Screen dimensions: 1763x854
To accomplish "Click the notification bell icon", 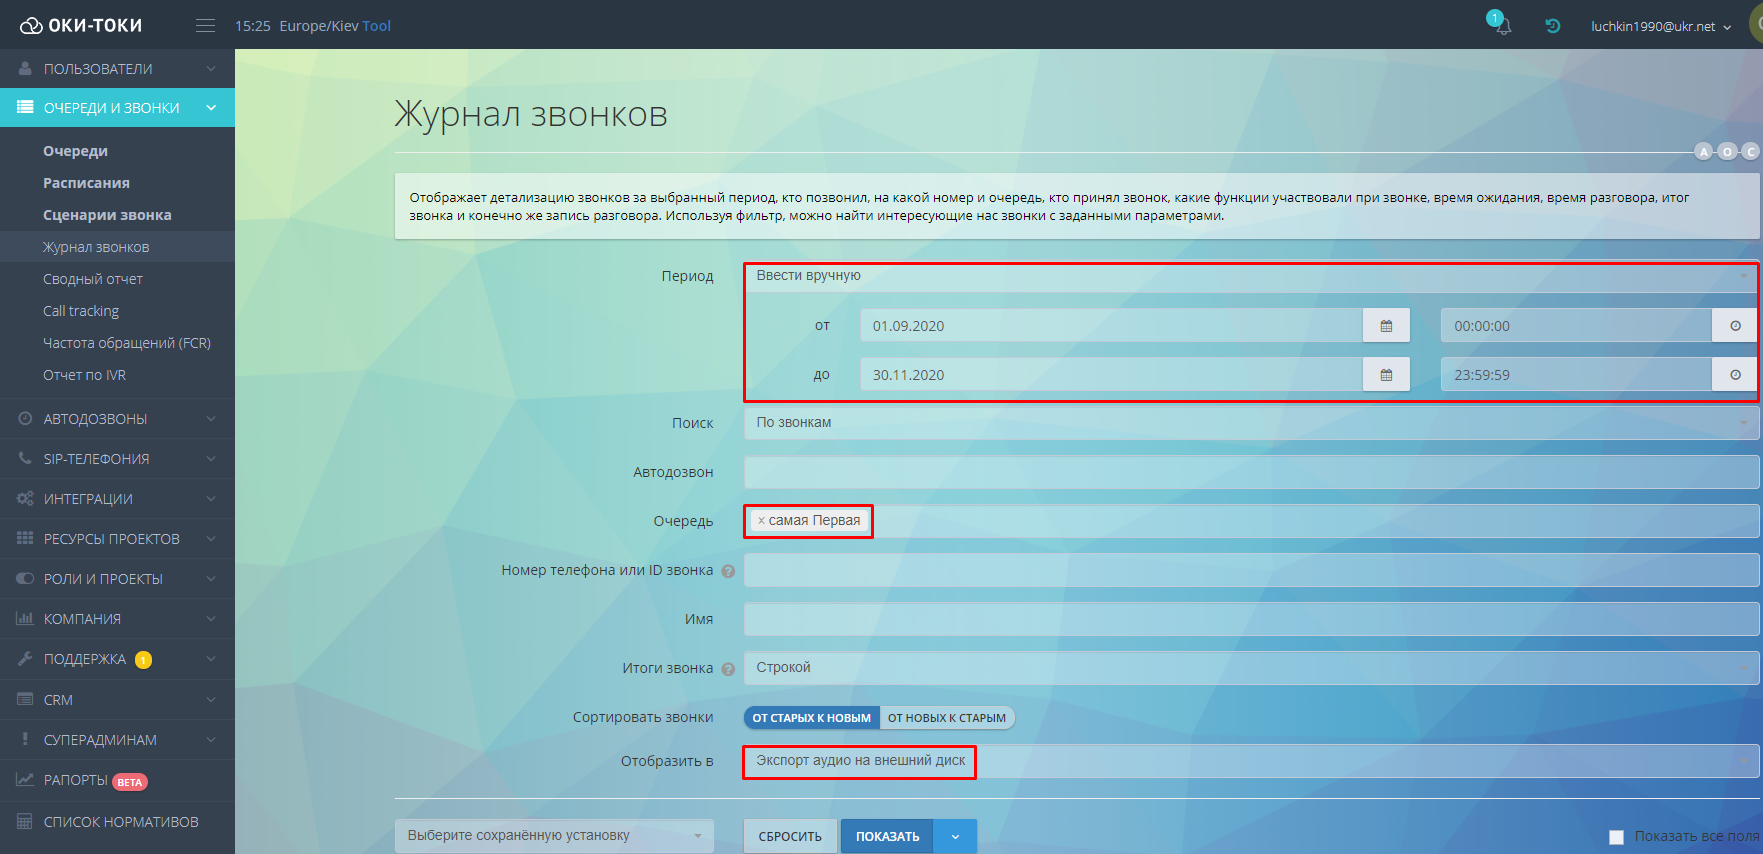I will (1501, 27).
